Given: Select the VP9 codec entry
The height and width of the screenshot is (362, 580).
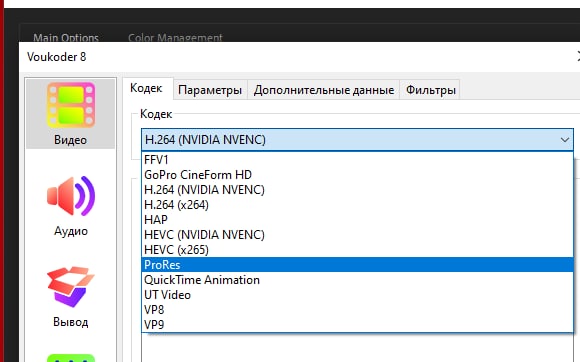Looking at the screenshot, I should coord(357,325).
